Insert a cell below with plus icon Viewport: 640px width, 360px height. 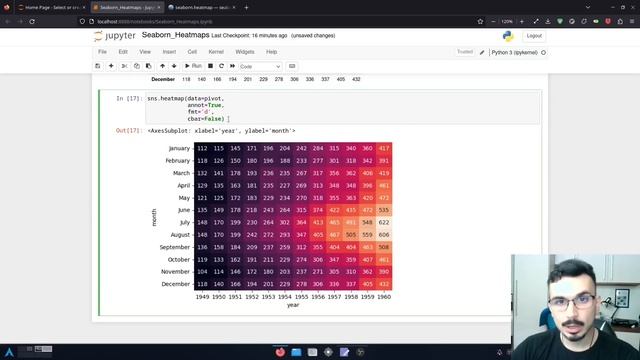(x=111, y=66)
